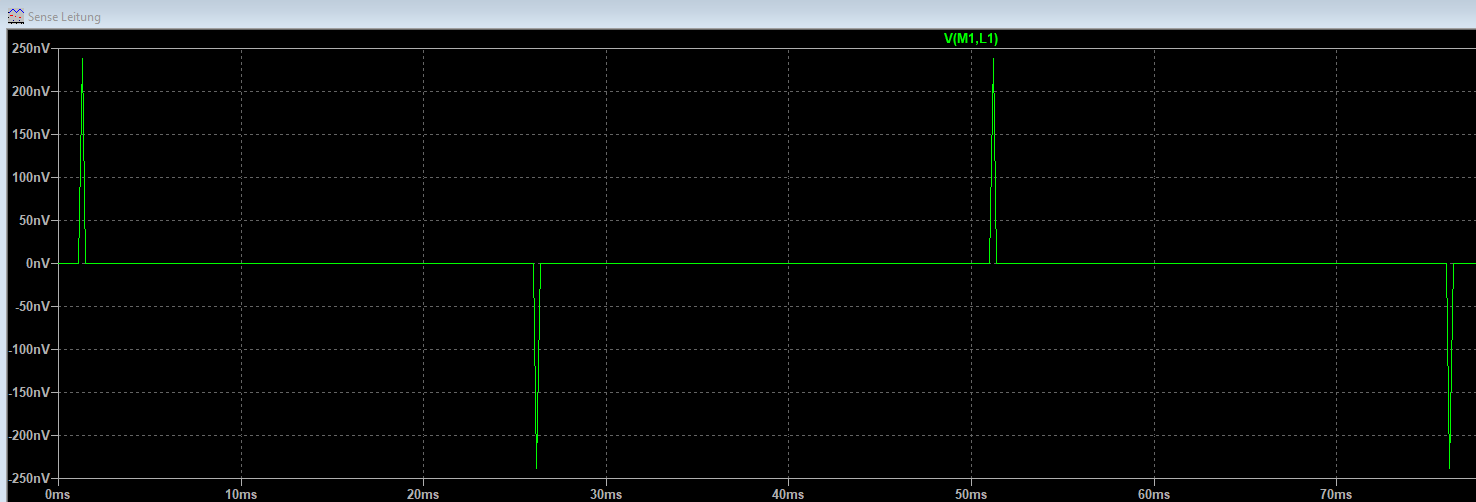
Task: Click the 30ms time axis label
Action: pyautogui.click(x=606, y=494)
